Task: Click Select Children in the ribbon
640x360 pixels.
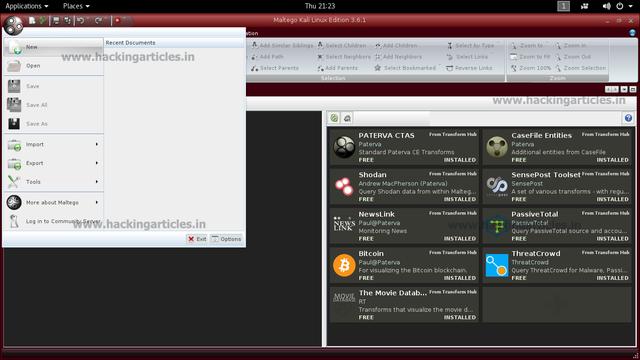Action: point(342,46)
